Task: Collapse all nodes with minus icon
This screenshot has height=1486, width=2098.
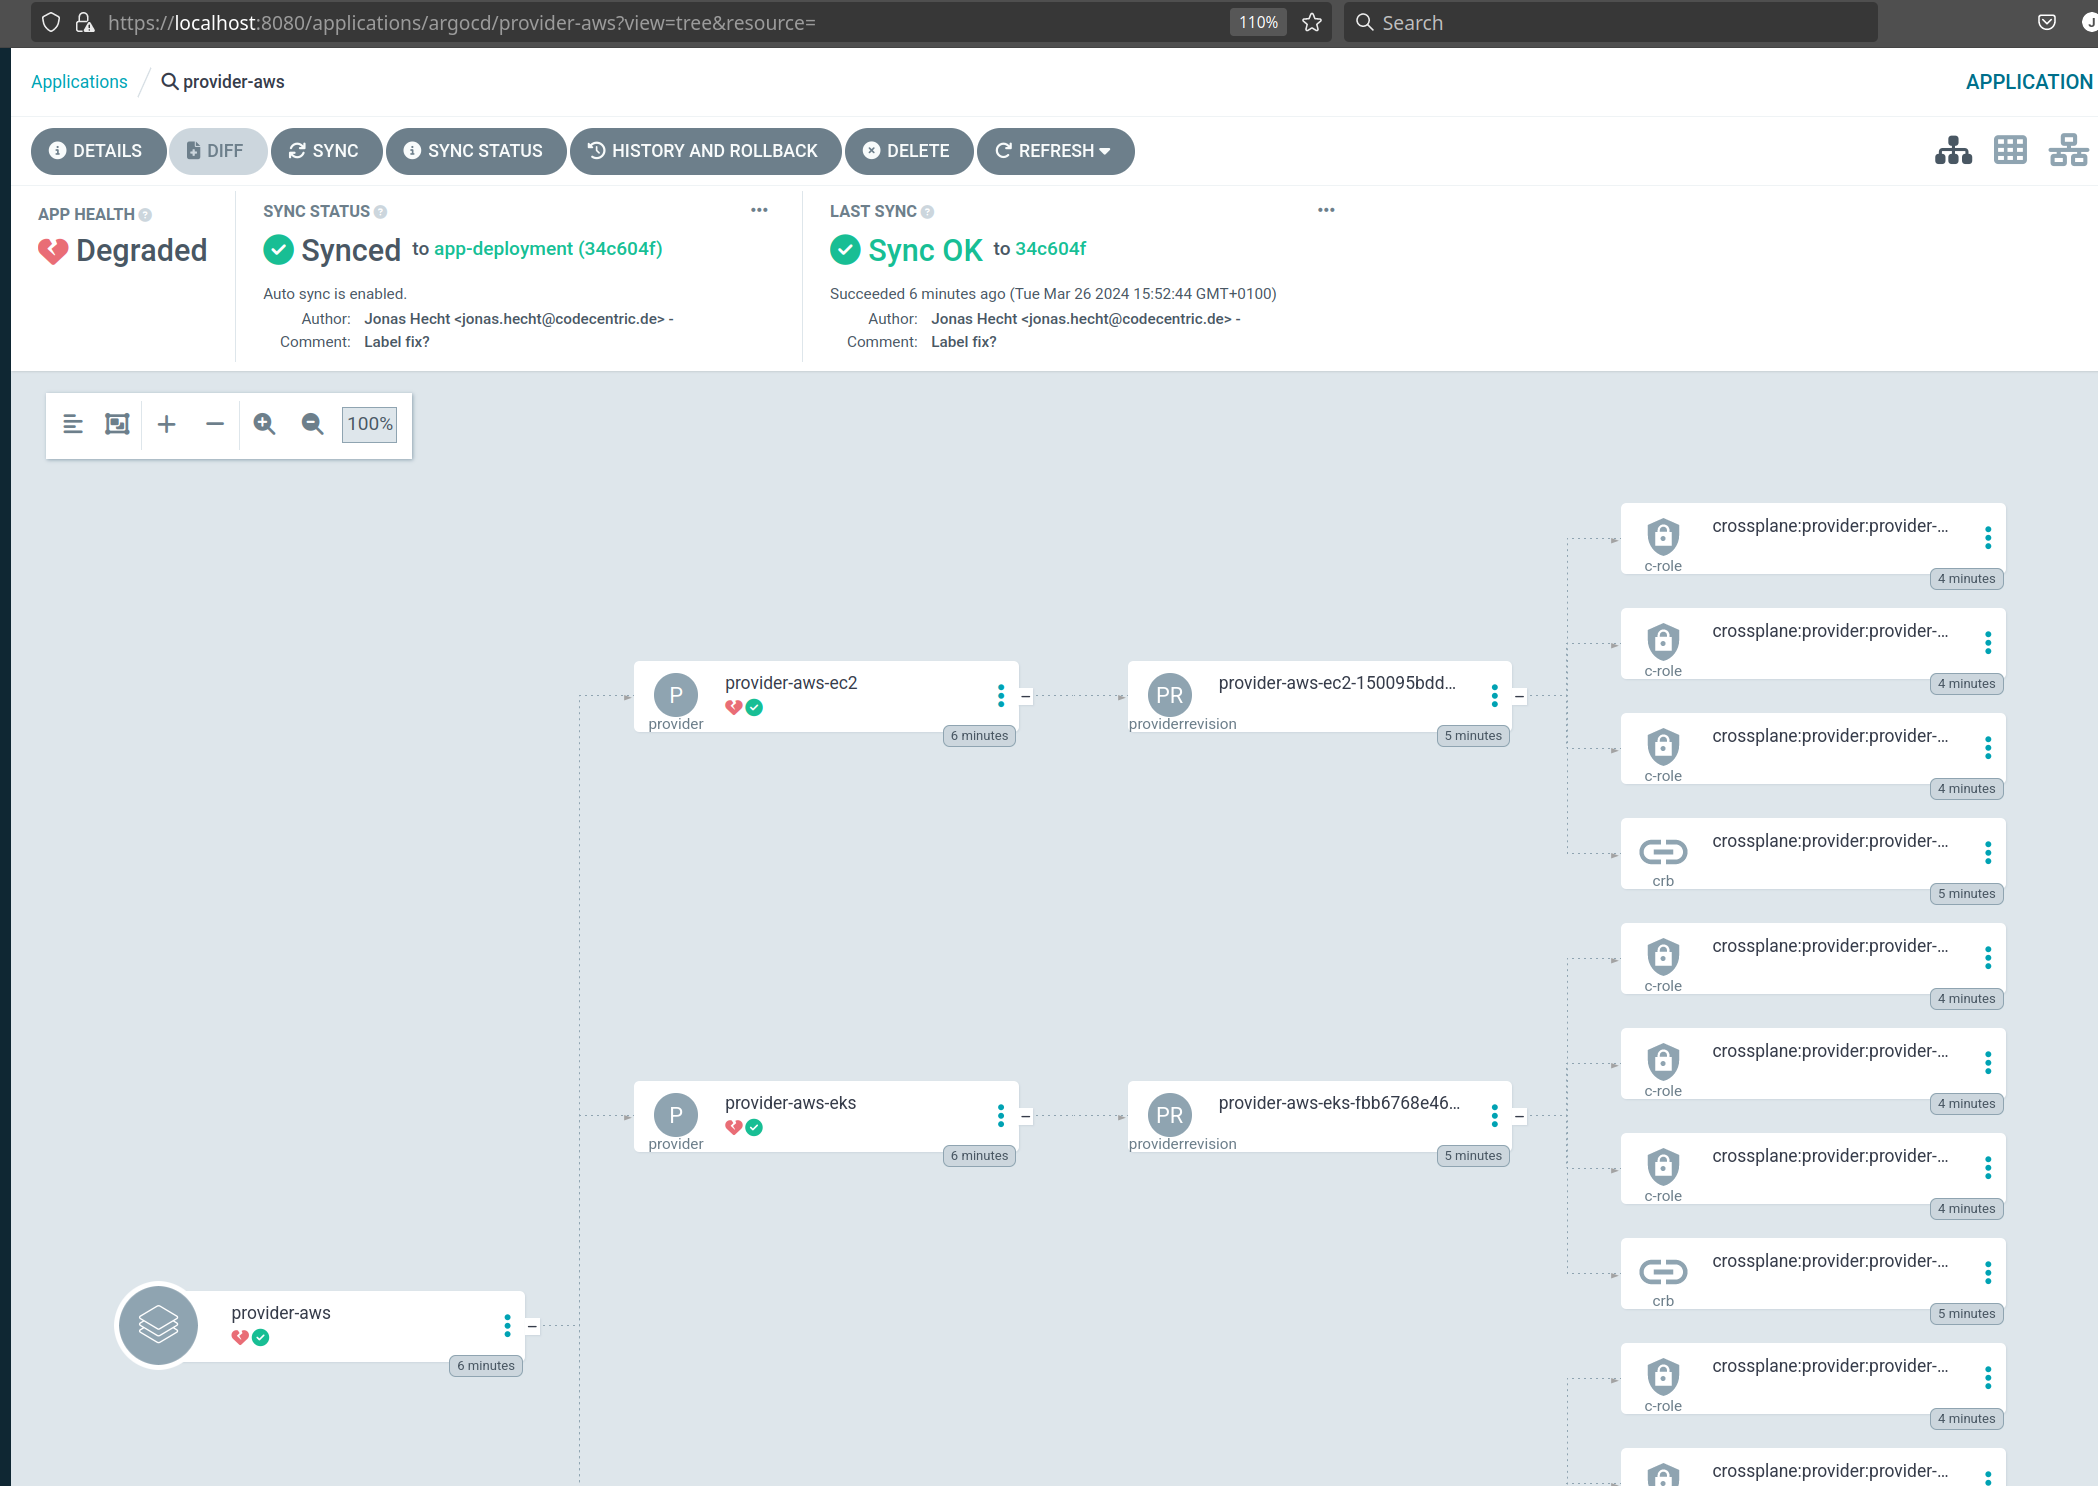Action: click(x=215, y=424)
